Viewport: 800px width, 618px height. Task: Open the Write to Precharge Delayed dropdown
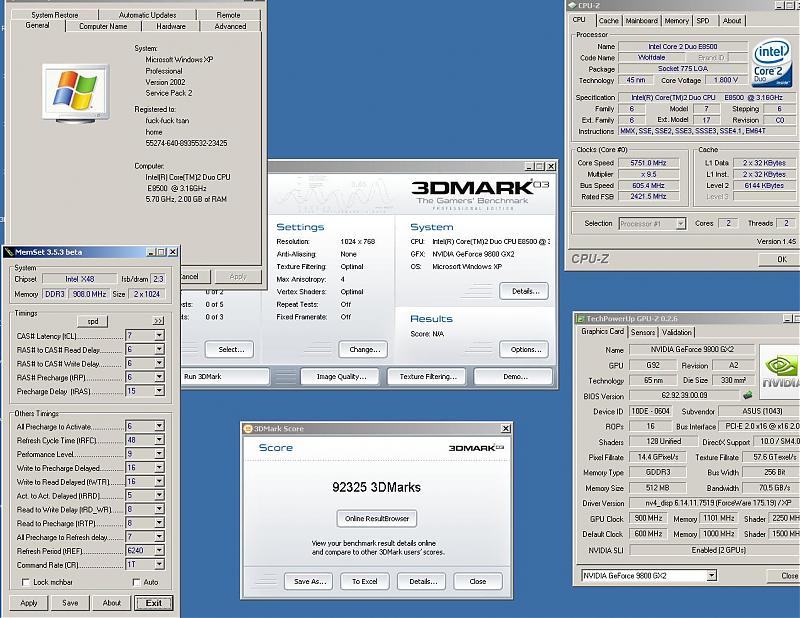pos(159,467)
